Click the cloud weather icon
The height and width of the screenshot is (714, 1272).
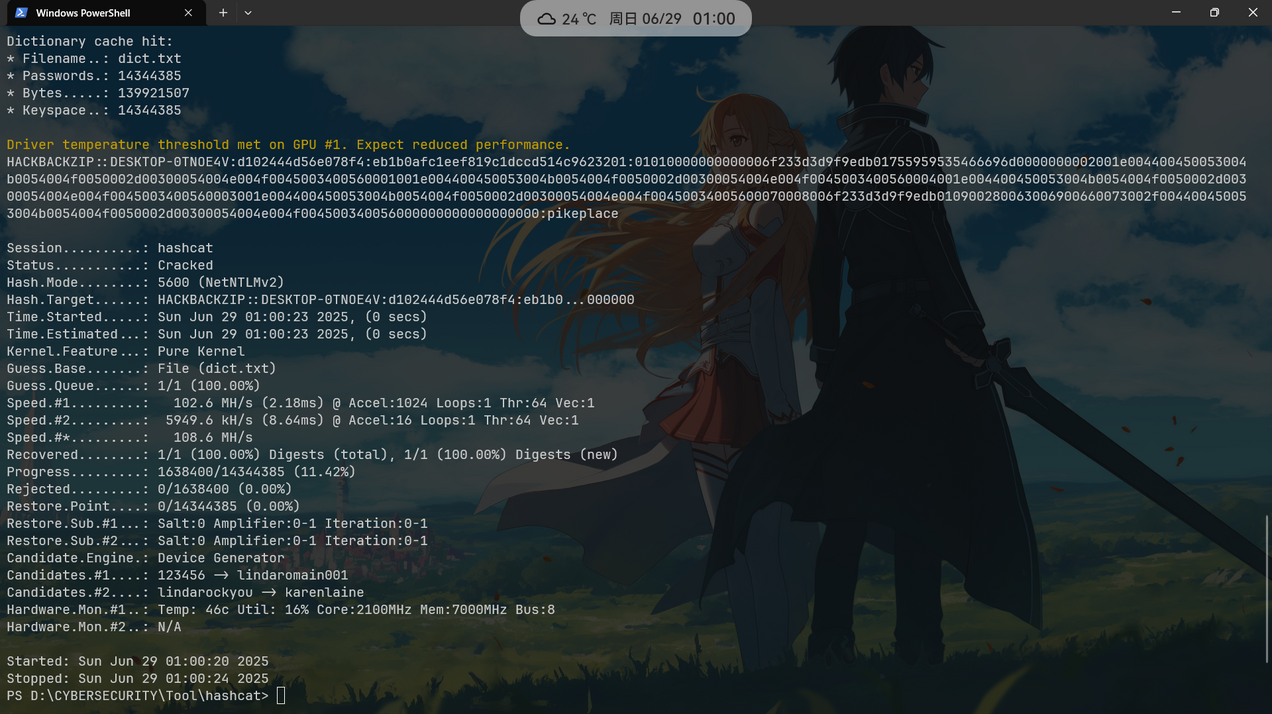[546, 19]
